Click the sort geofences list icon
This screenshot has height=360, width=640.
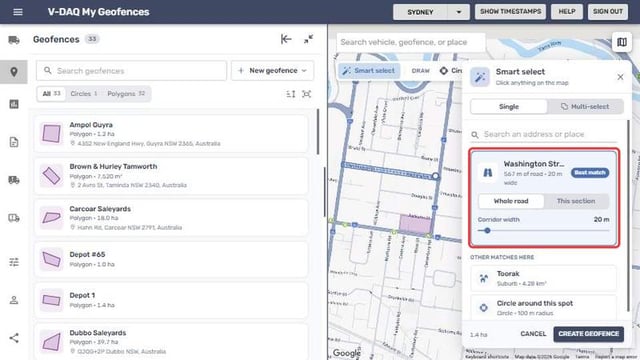[x=291, y=94]
